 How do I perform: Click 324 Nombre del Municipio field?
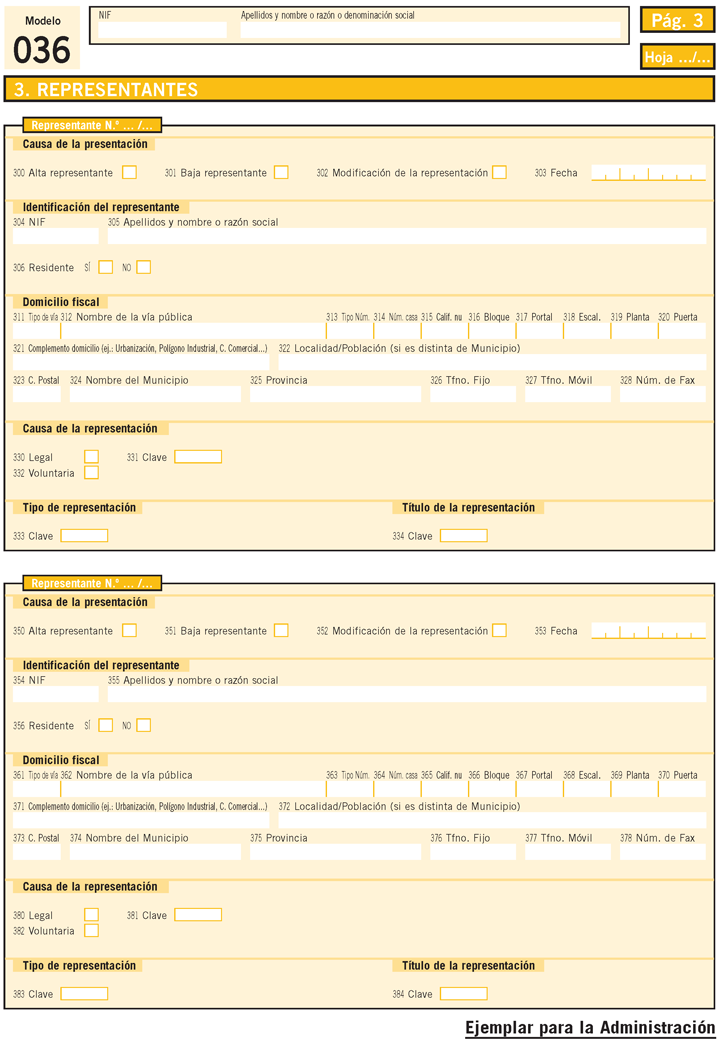(x=156, y=394)
